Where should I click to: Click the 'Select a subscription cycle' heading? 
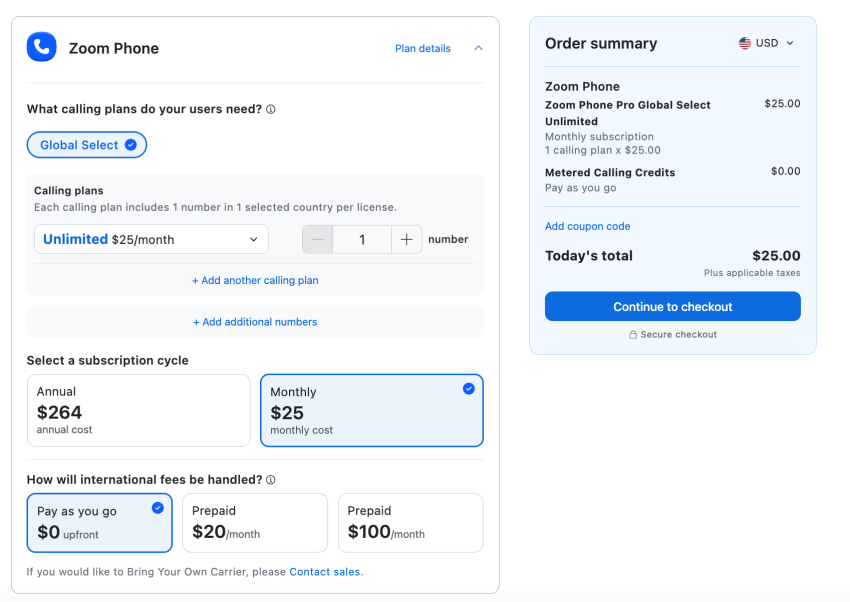pos(107,361)
